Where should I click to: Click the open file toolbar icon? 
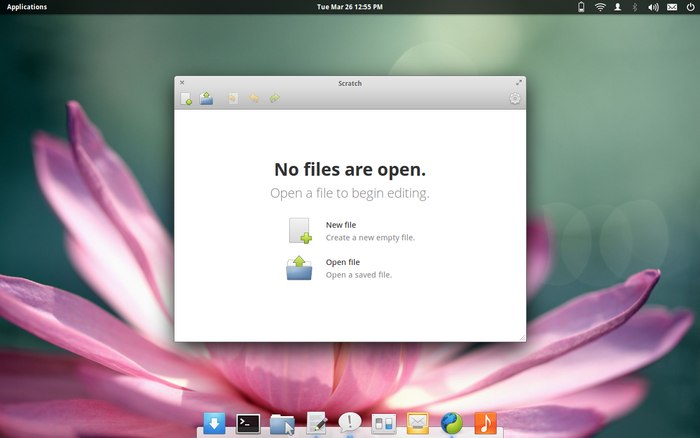(x=206, y=98)
